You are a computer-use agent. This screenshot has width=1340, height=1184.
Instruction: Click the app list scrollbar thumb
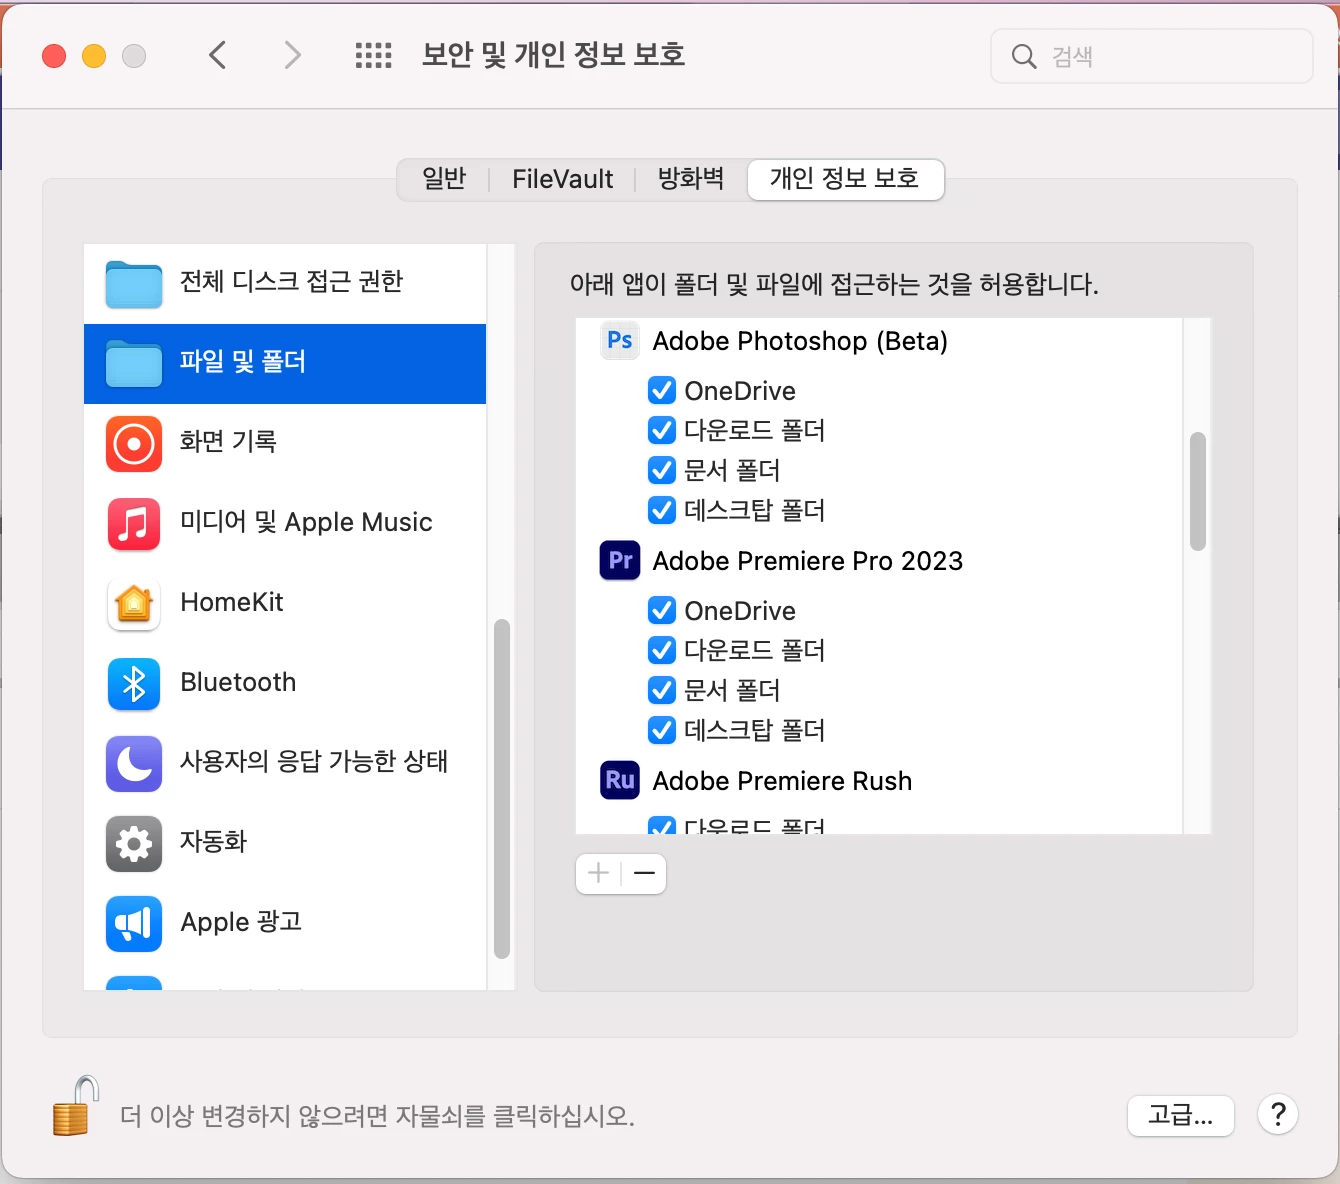pyautogui.click(x=1198, y=491)
